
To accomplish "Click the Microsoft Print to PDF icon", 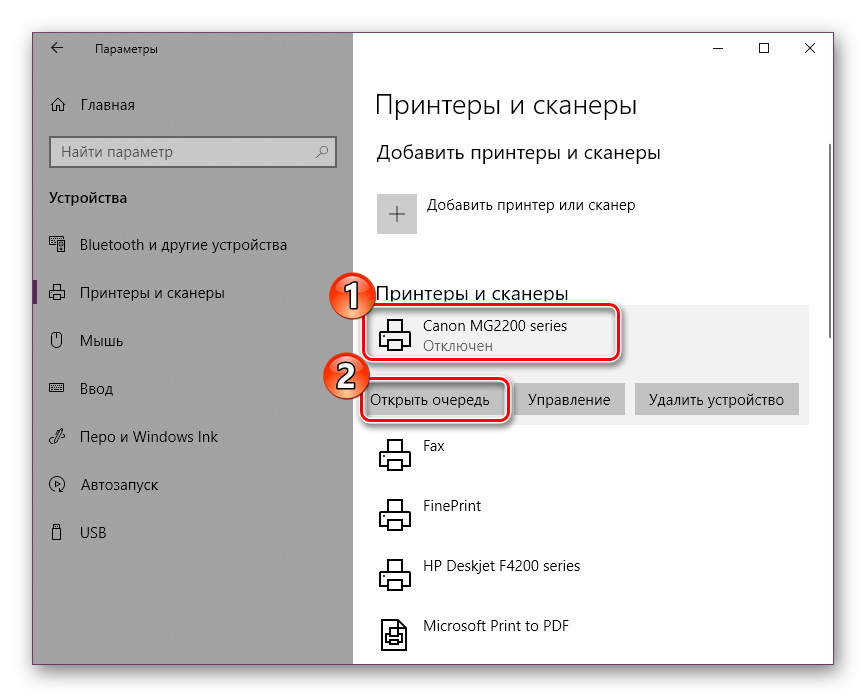I will (395, 635).
